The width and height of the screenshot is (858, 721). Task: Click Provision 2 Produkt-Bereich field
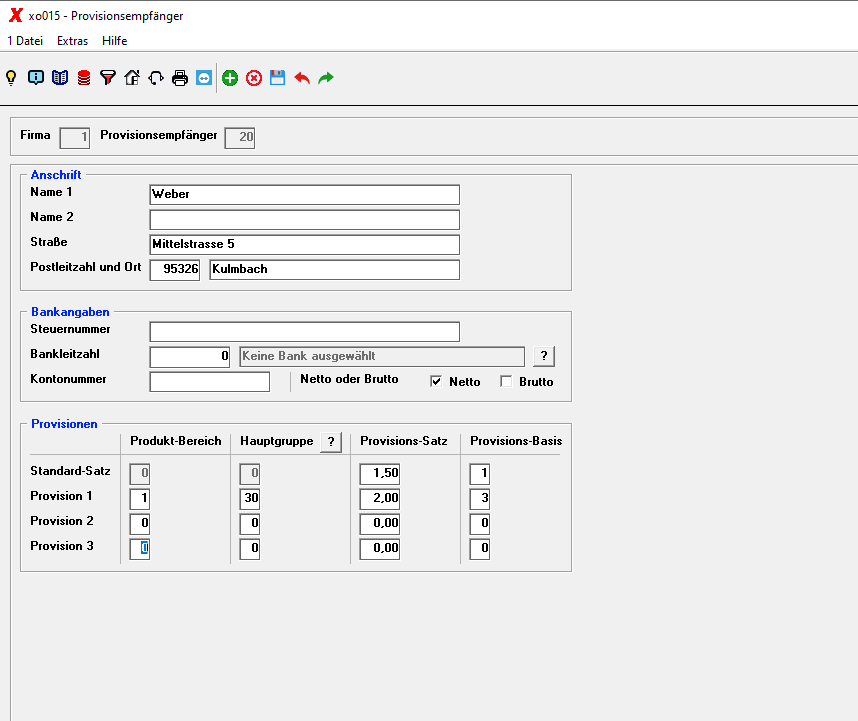point(140,524)
